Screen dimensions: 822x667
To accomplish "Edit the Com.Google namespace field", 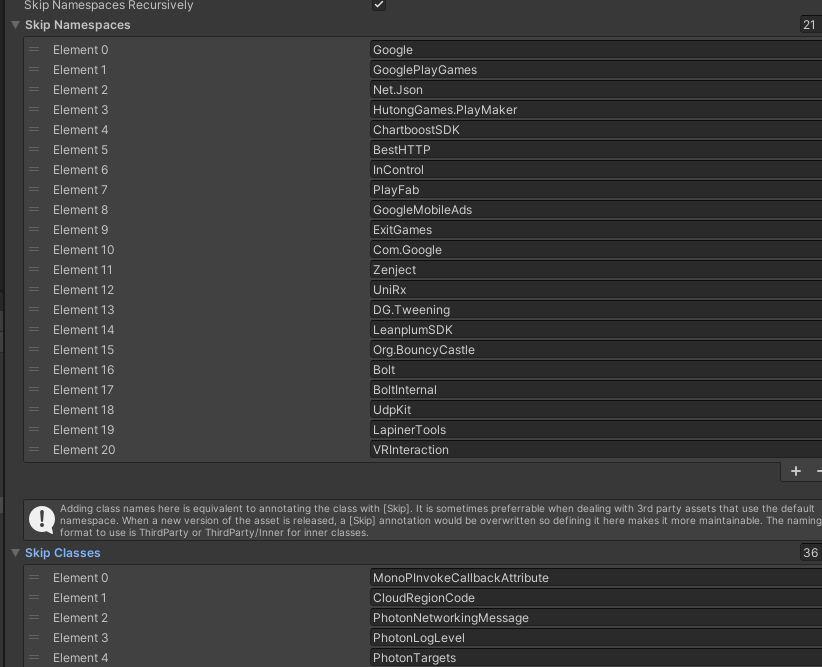I will tap(596, 250).
